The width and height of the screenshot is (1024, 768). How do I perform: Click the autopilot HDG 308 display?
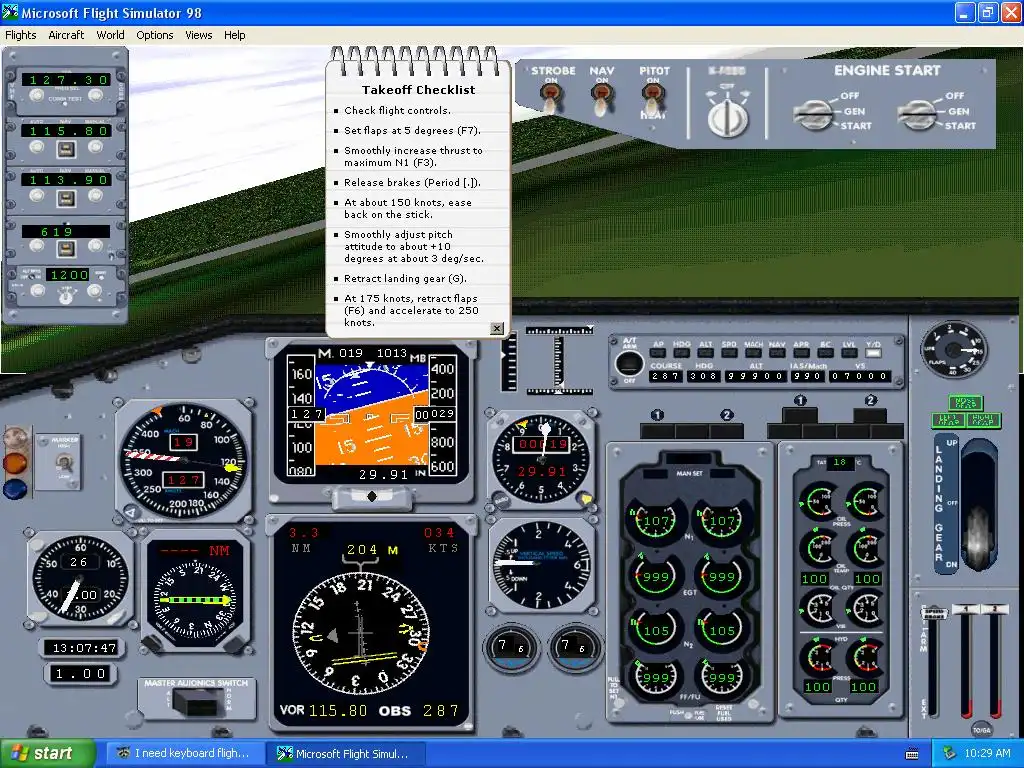point(704,376)
